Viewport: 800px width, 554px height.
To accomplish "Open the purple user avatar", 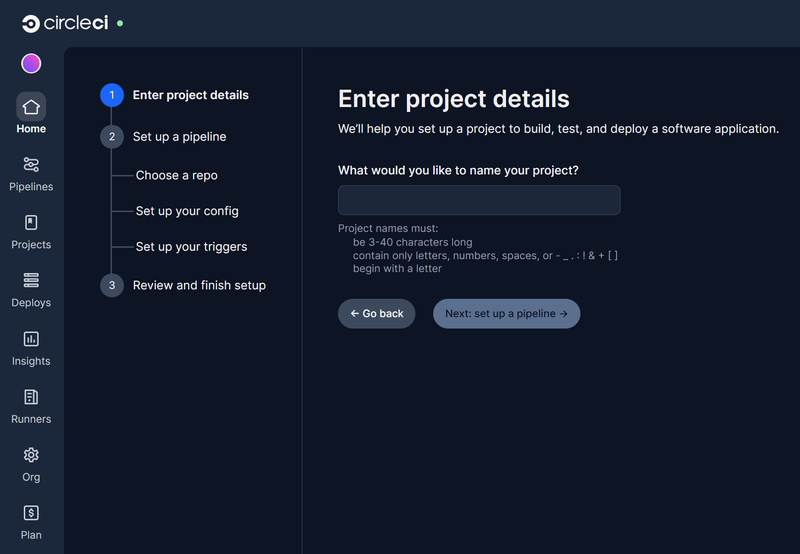I will (x=31, y=64).
